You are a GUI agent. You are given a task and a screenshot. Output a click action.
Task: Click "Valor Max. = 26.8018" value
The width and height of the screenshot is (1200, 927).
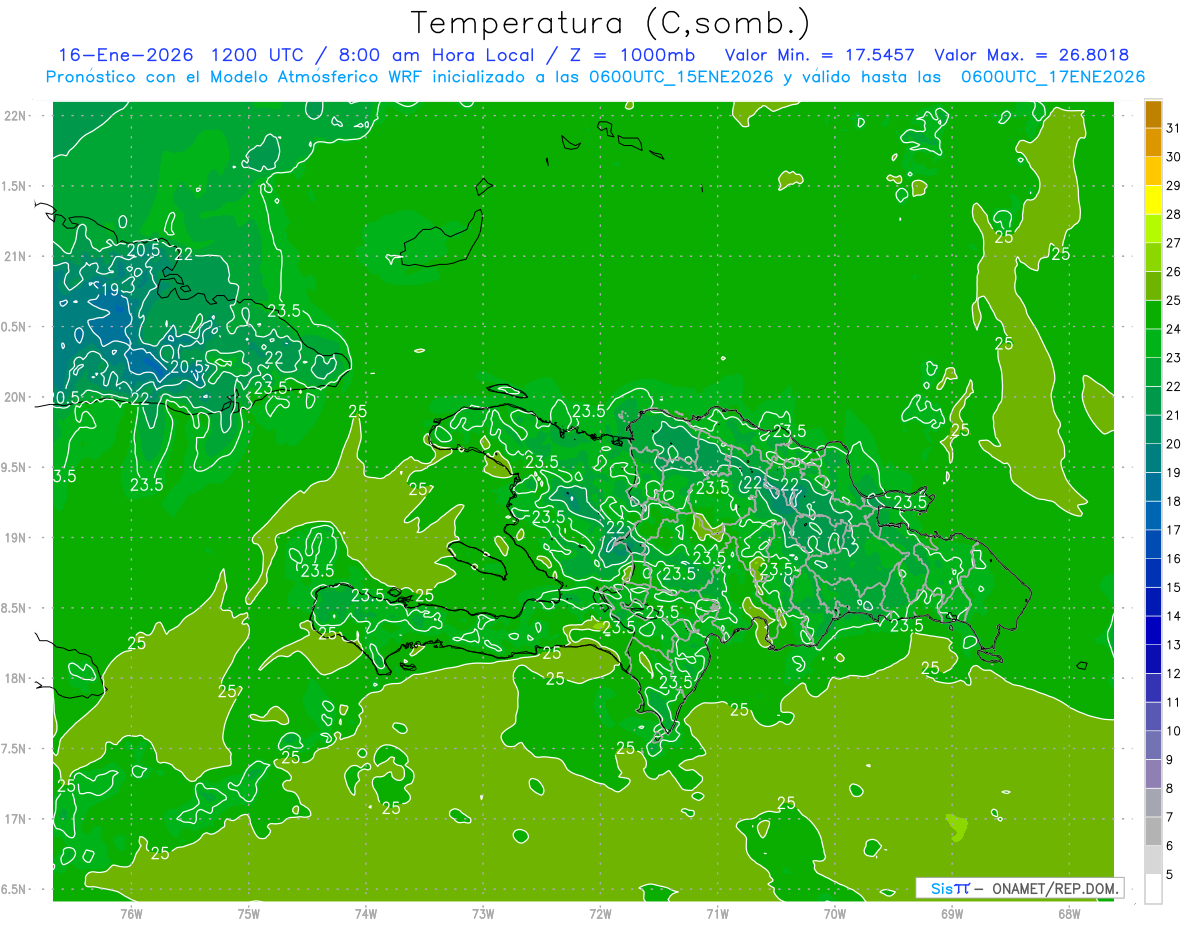coord(1031,55)
